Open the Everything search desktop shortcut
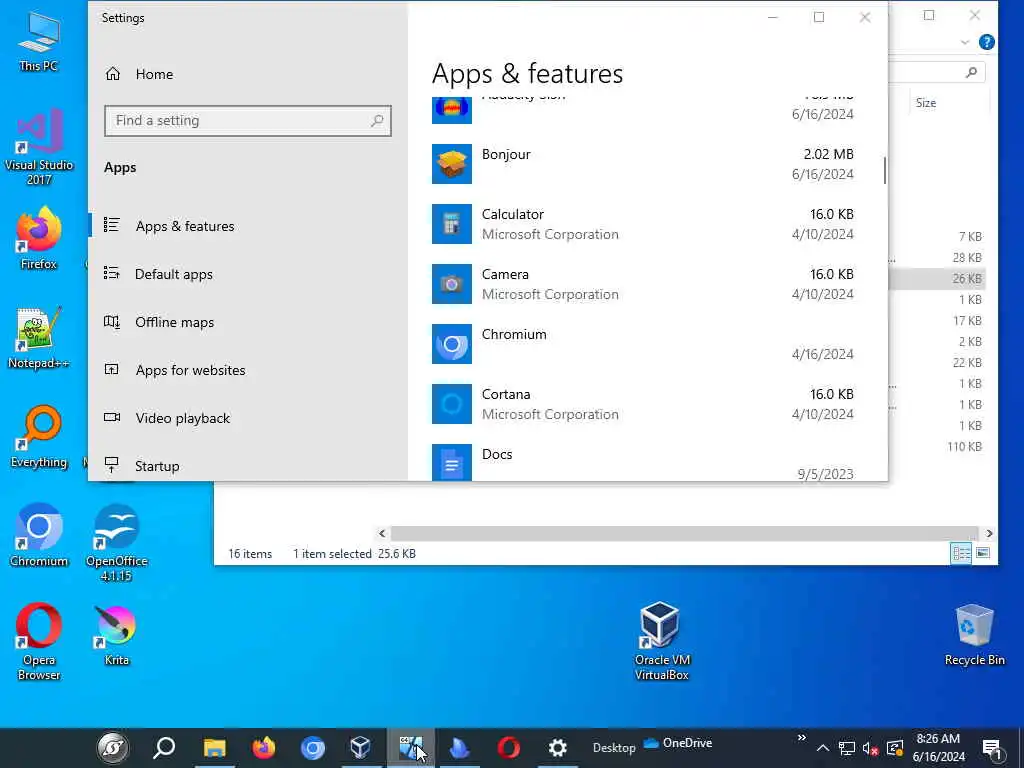 click(x=39, y=436)
